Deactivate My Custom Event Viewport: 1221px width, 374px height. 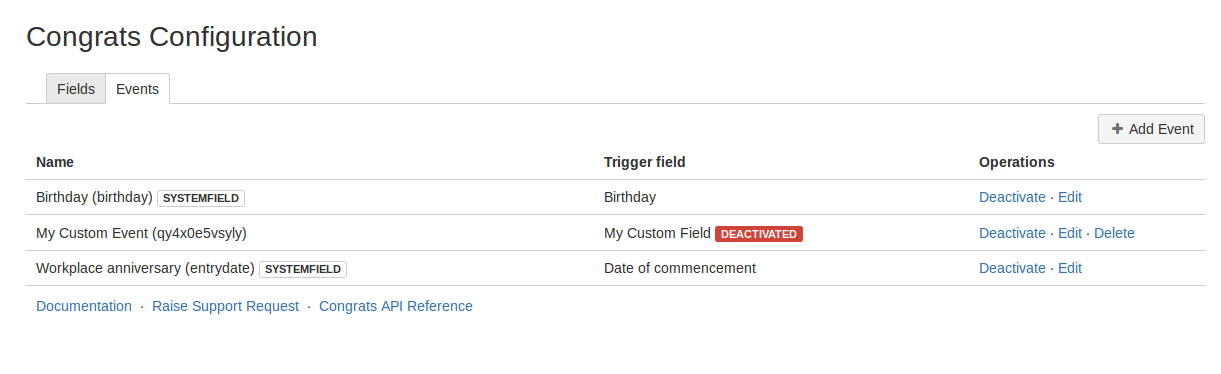[x=1012, y=233]
